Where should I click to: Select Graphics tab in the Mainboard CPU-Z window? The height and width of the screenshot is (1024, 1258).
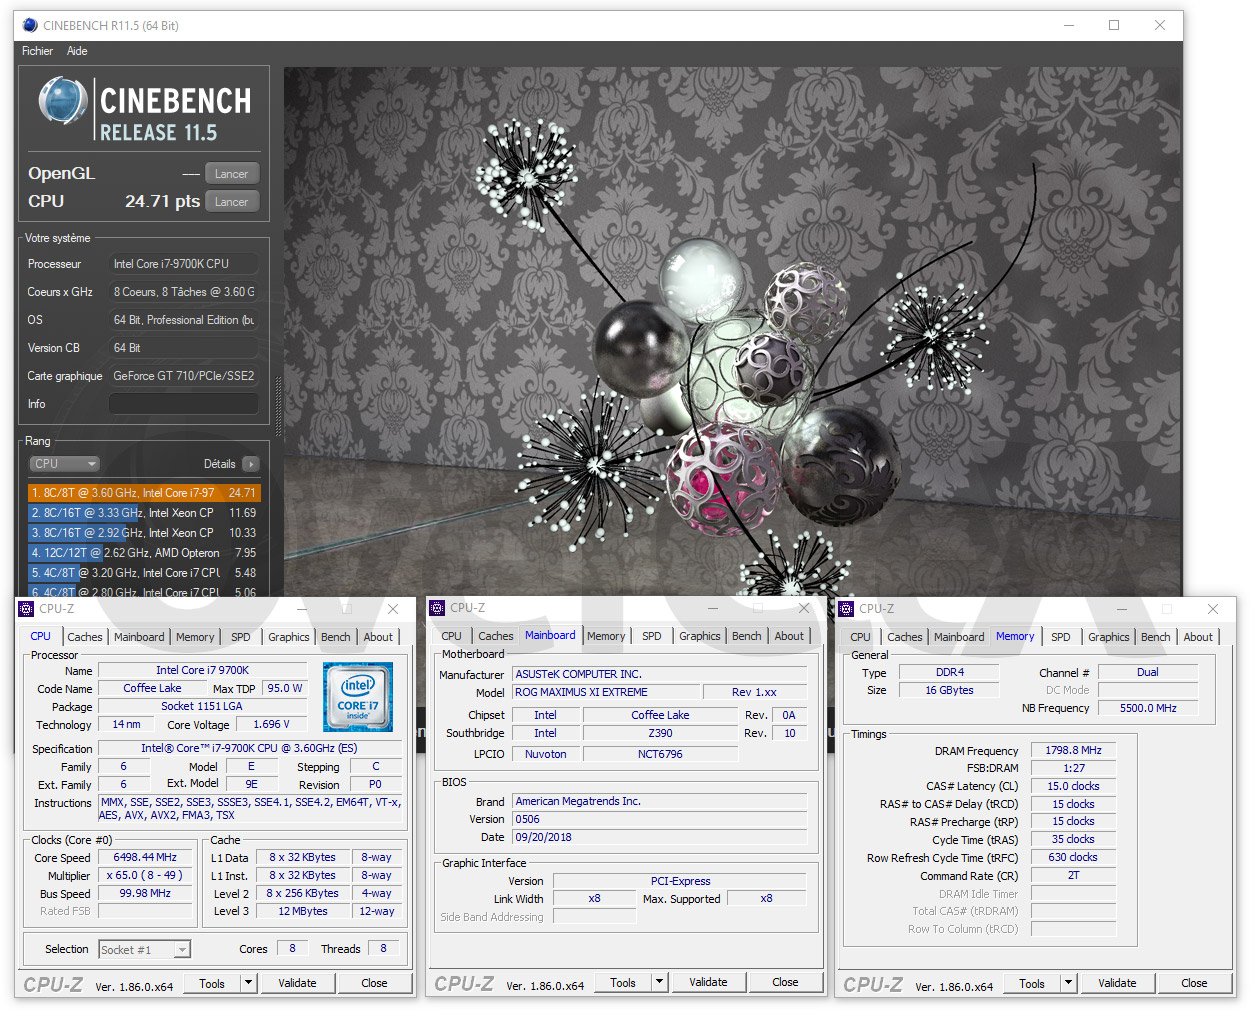699,636
